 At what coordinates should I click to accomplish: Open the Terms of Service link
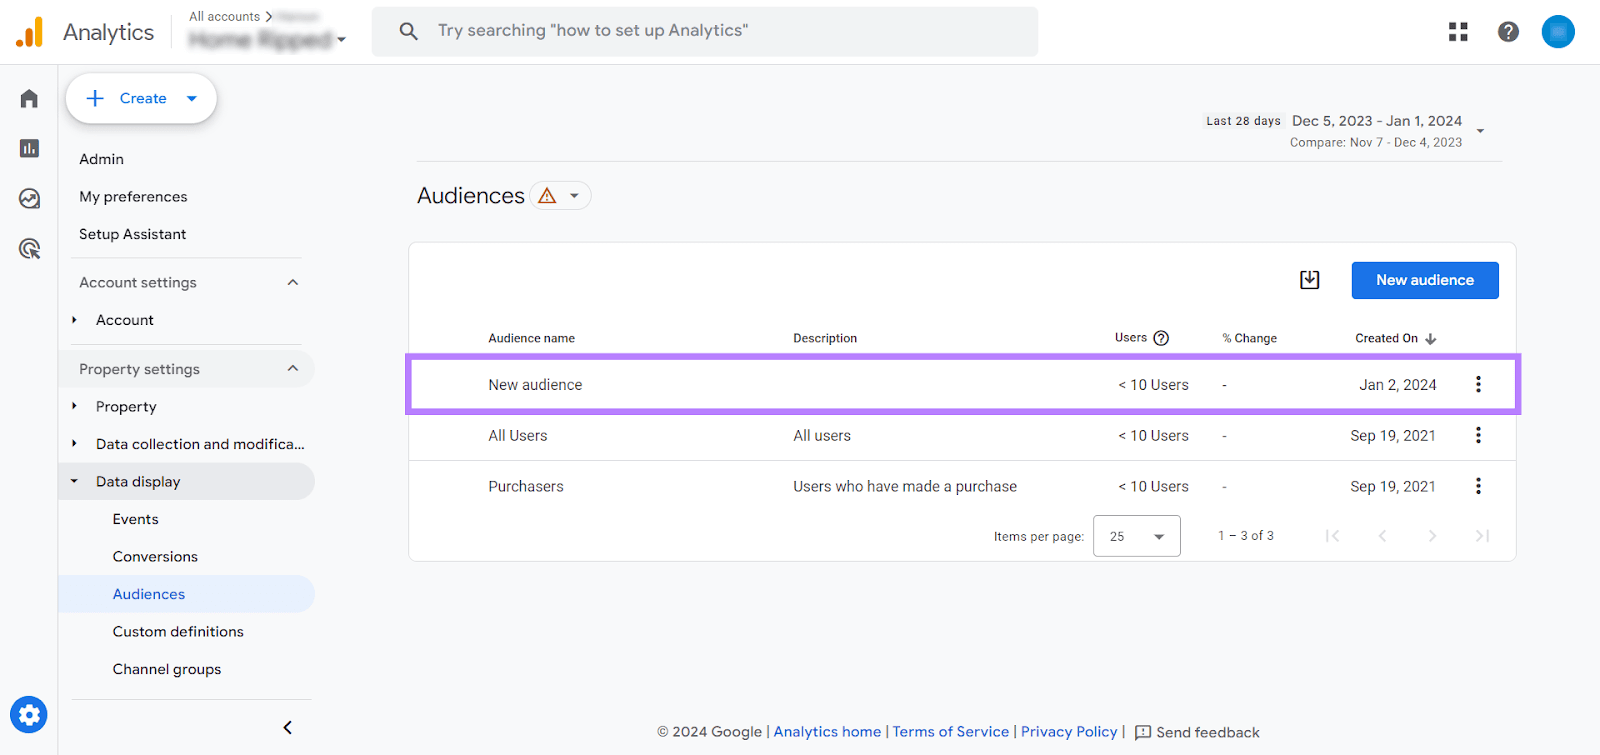click(x=950, y=732)
